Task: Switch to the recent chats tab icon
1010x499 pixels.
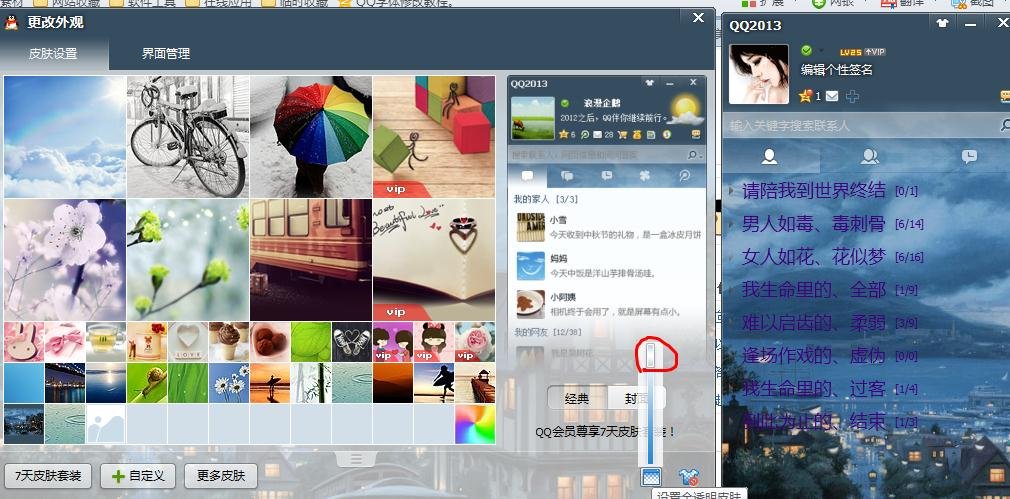Action: (969, 156)
